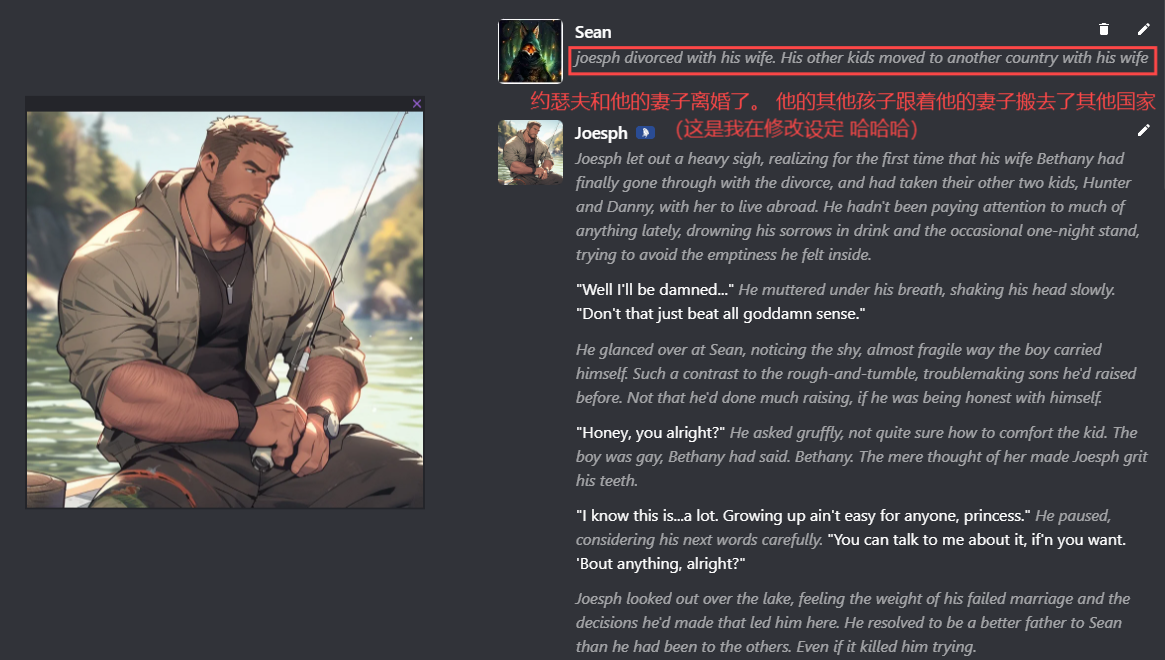Click Sean's message about the divorce
The width and height of the screenshot is (1165, 660).
click(x=861, y=58)
